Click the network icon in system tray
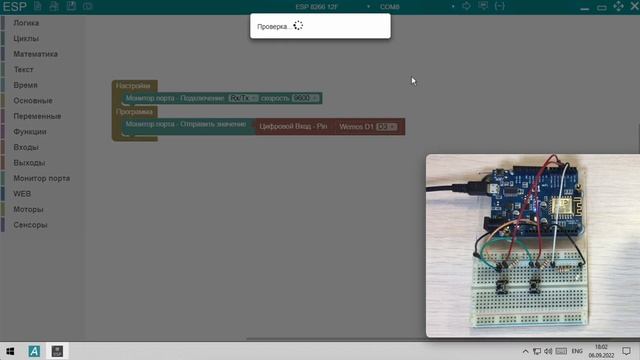Viewport: 640px width, 360px height. click(537, 351)
